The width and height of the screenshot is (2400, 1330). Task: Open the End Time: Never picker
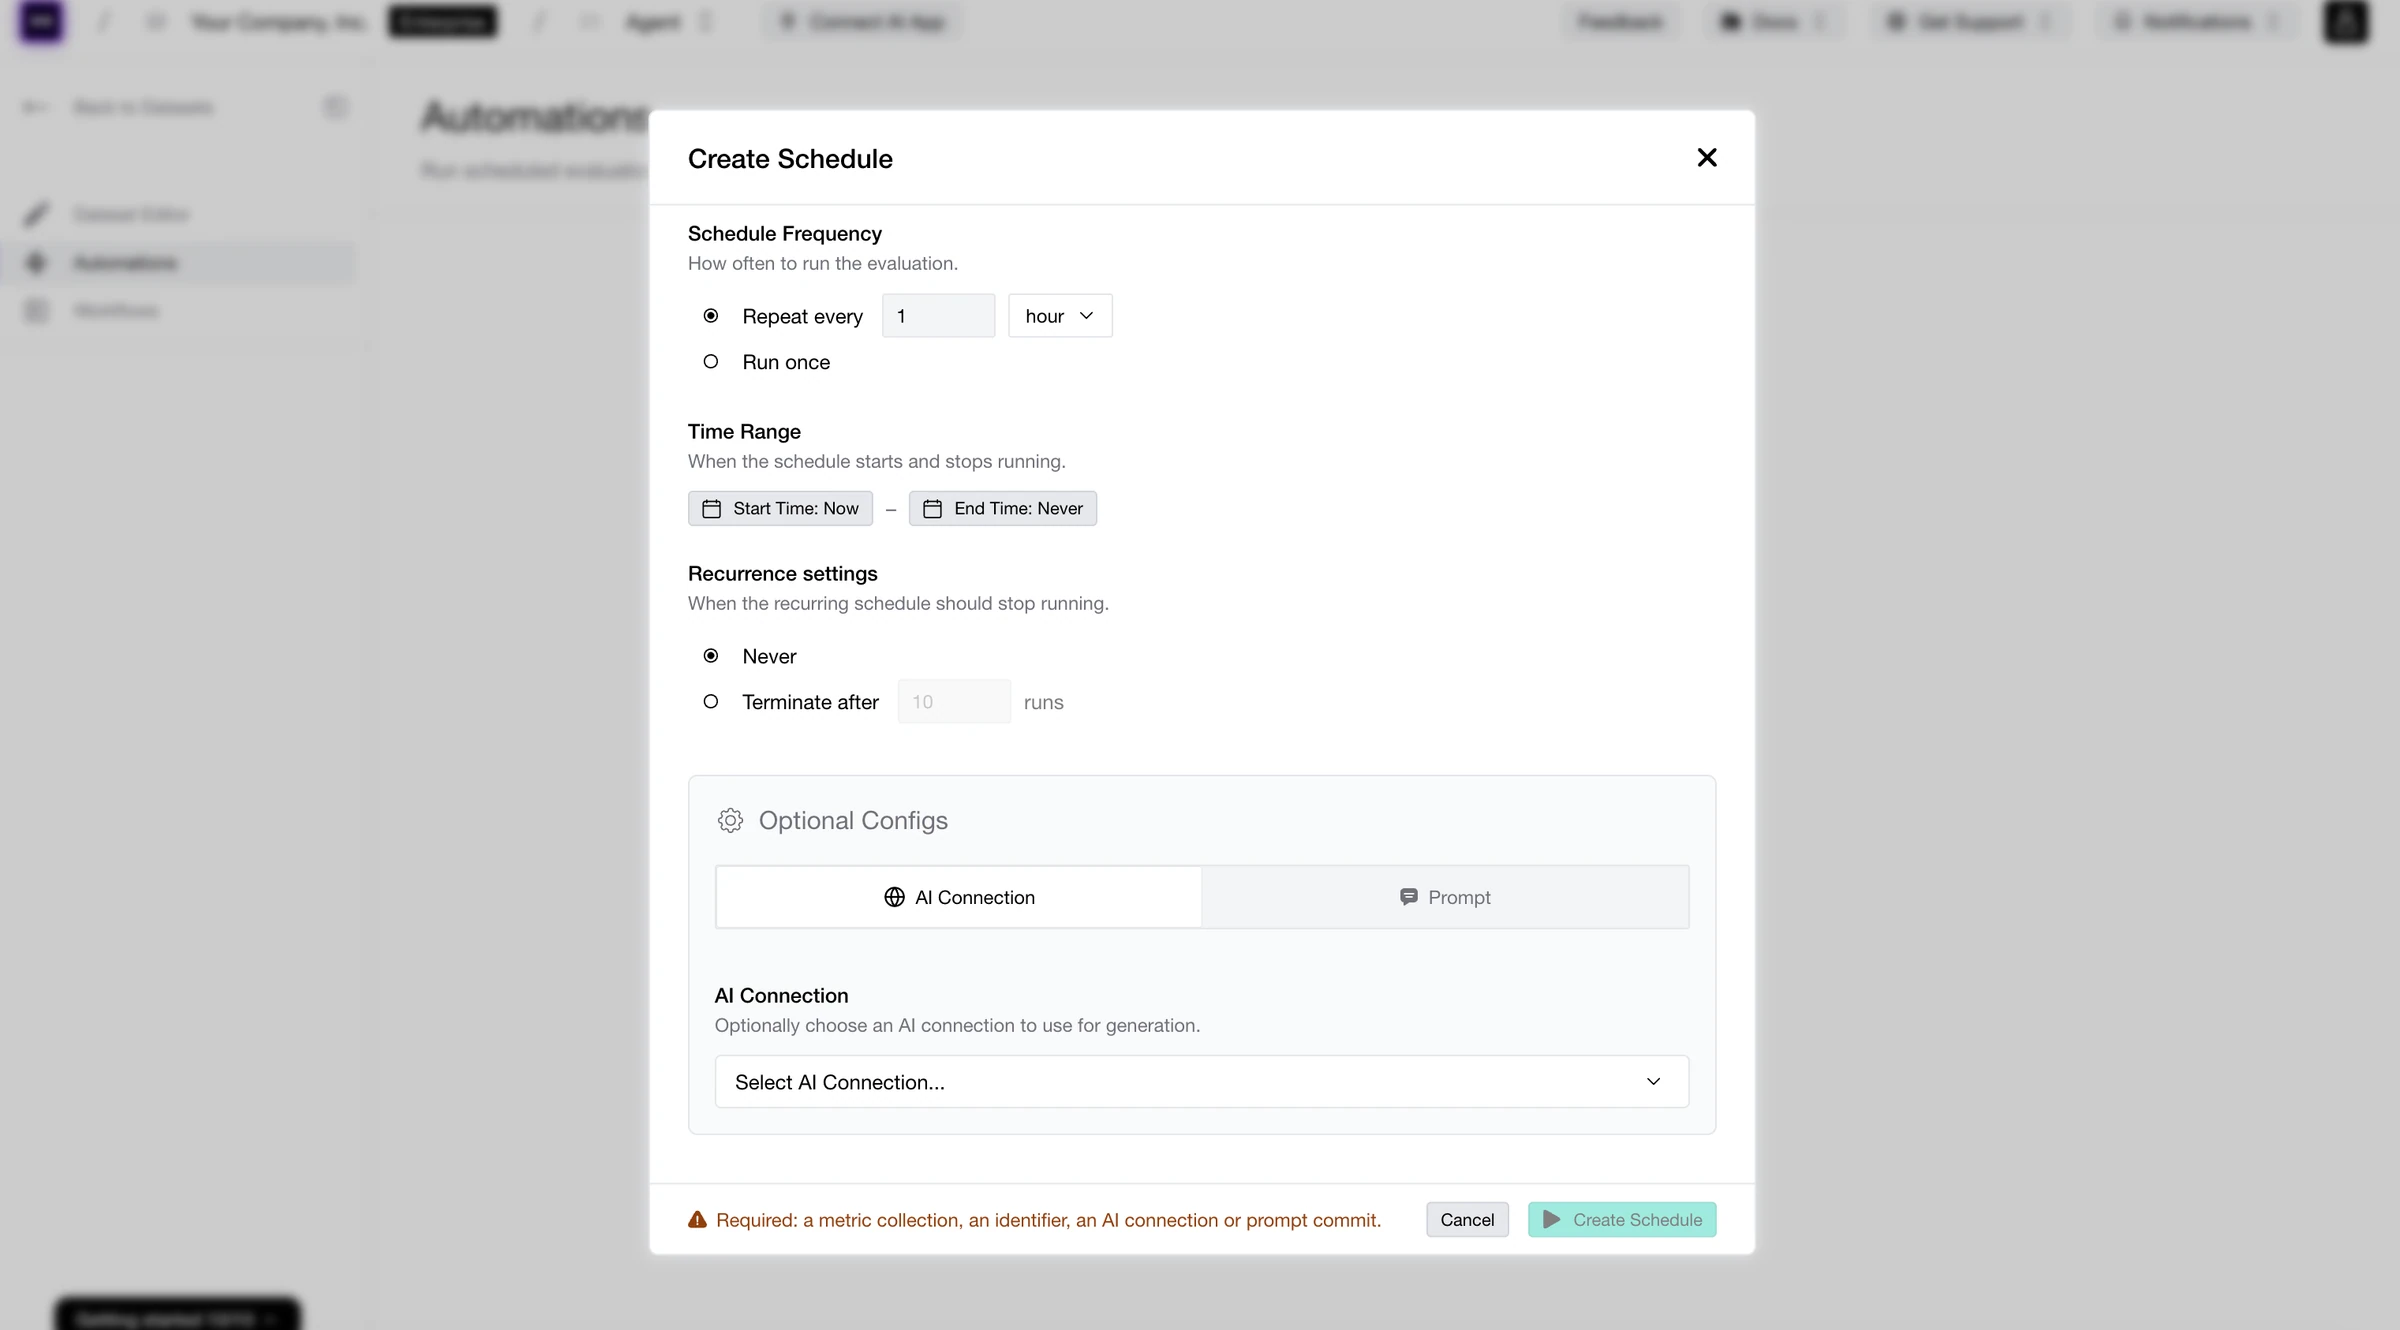(x=1002, y=509)
